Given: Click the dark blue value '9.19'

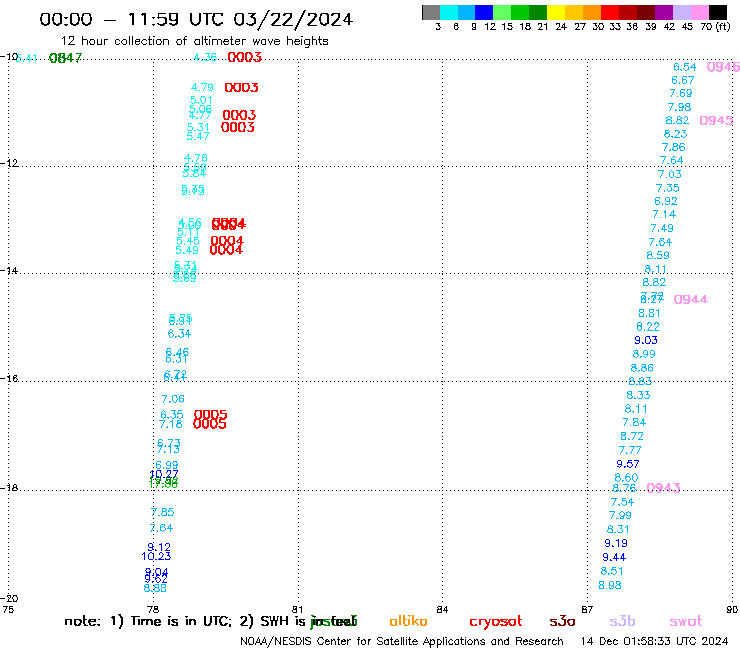Looking at the screenshot, I should point(616,543).
